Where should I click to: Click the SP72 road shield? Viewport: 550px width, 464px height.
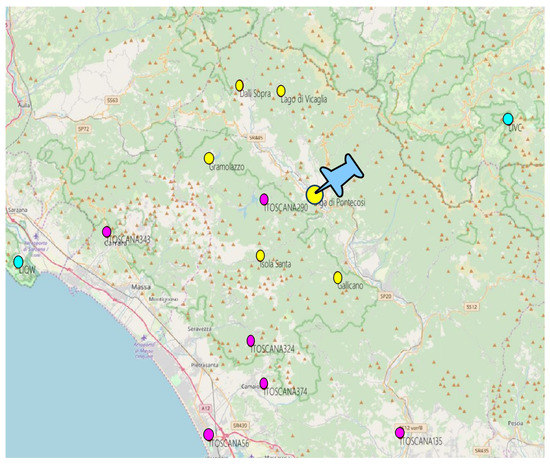point(83,129)
